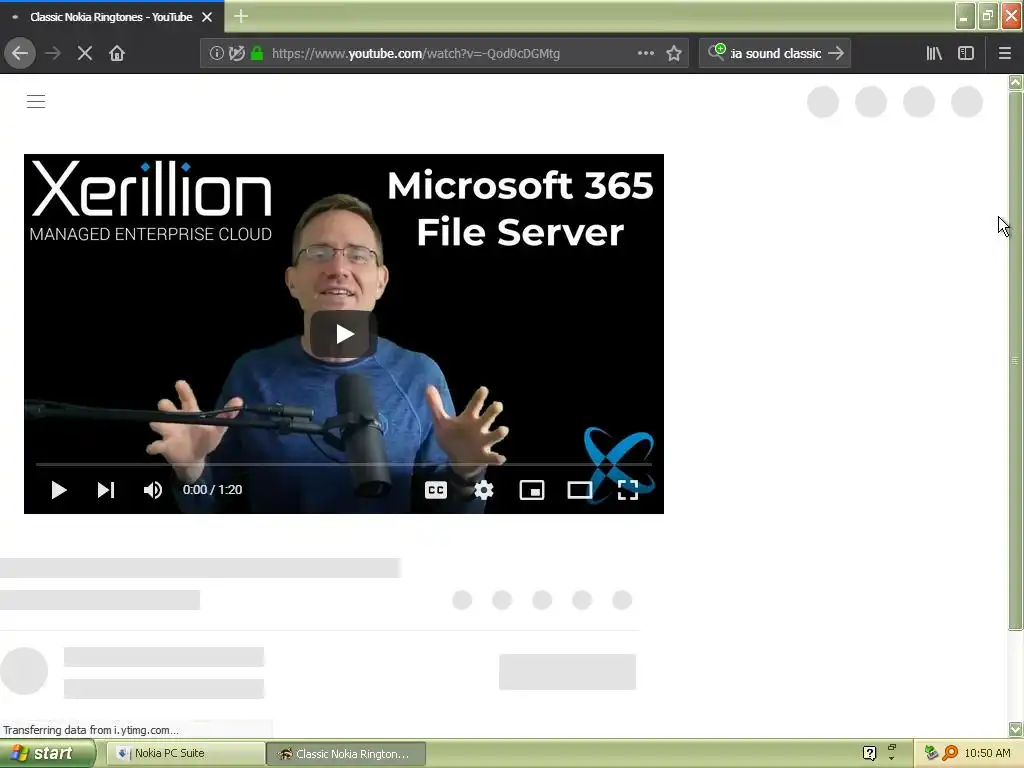Click the 'sound classic' search box

(776, 54)
